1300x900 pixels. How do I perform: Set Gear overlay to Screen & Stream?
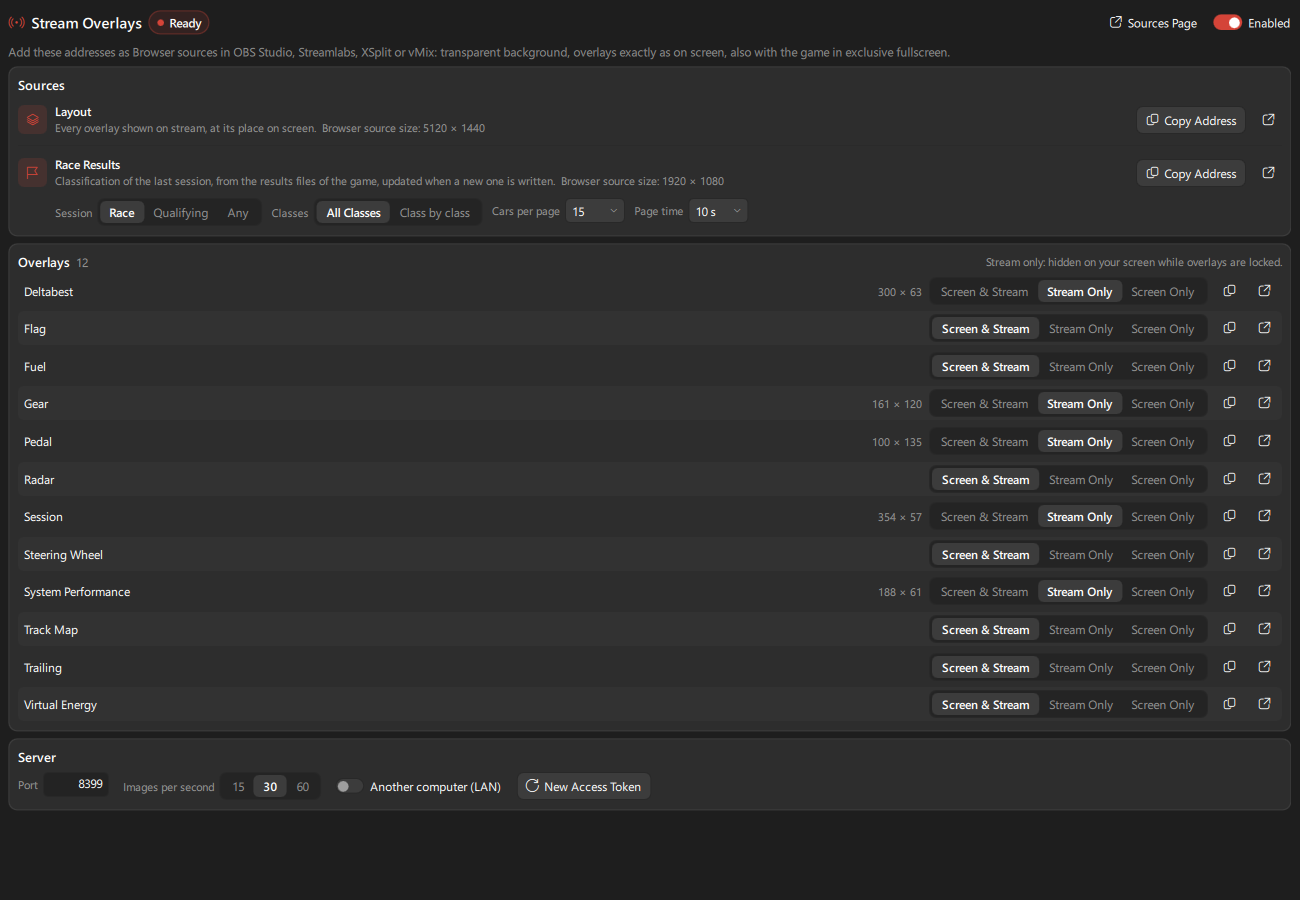tap(984, 404)
